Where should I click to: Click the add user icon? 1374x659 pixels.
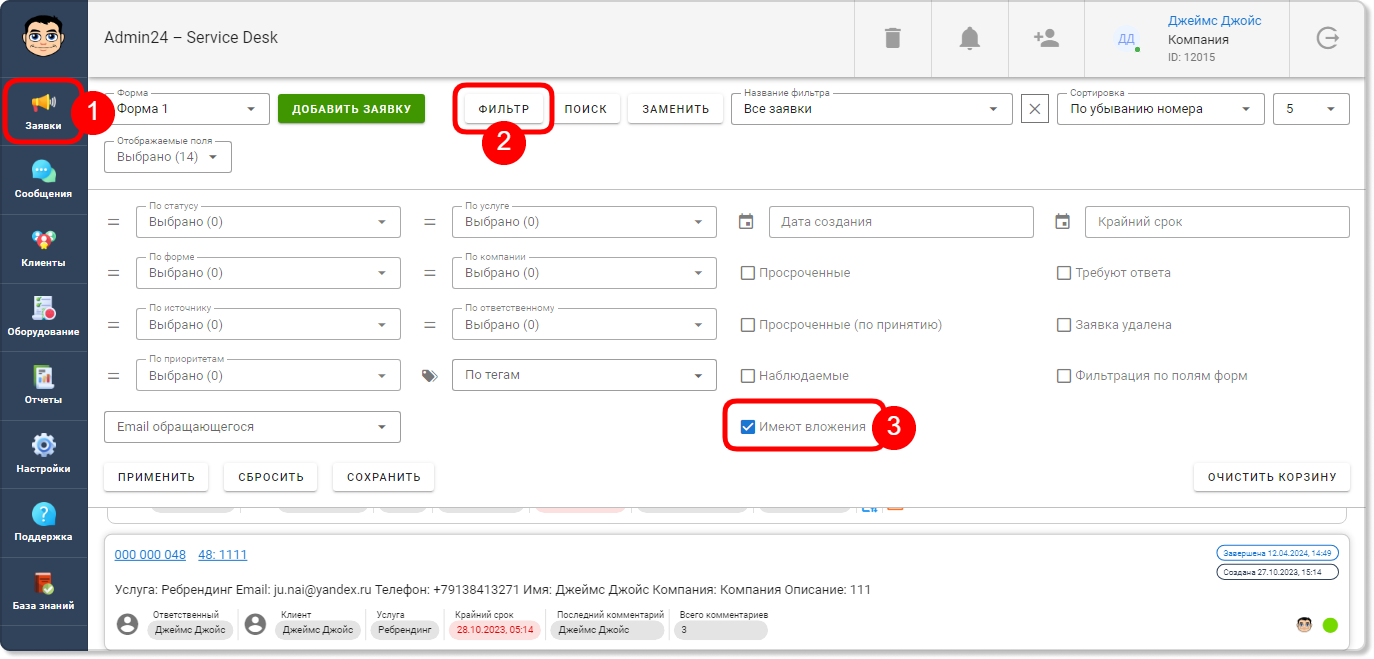(x=1046, y=38)
